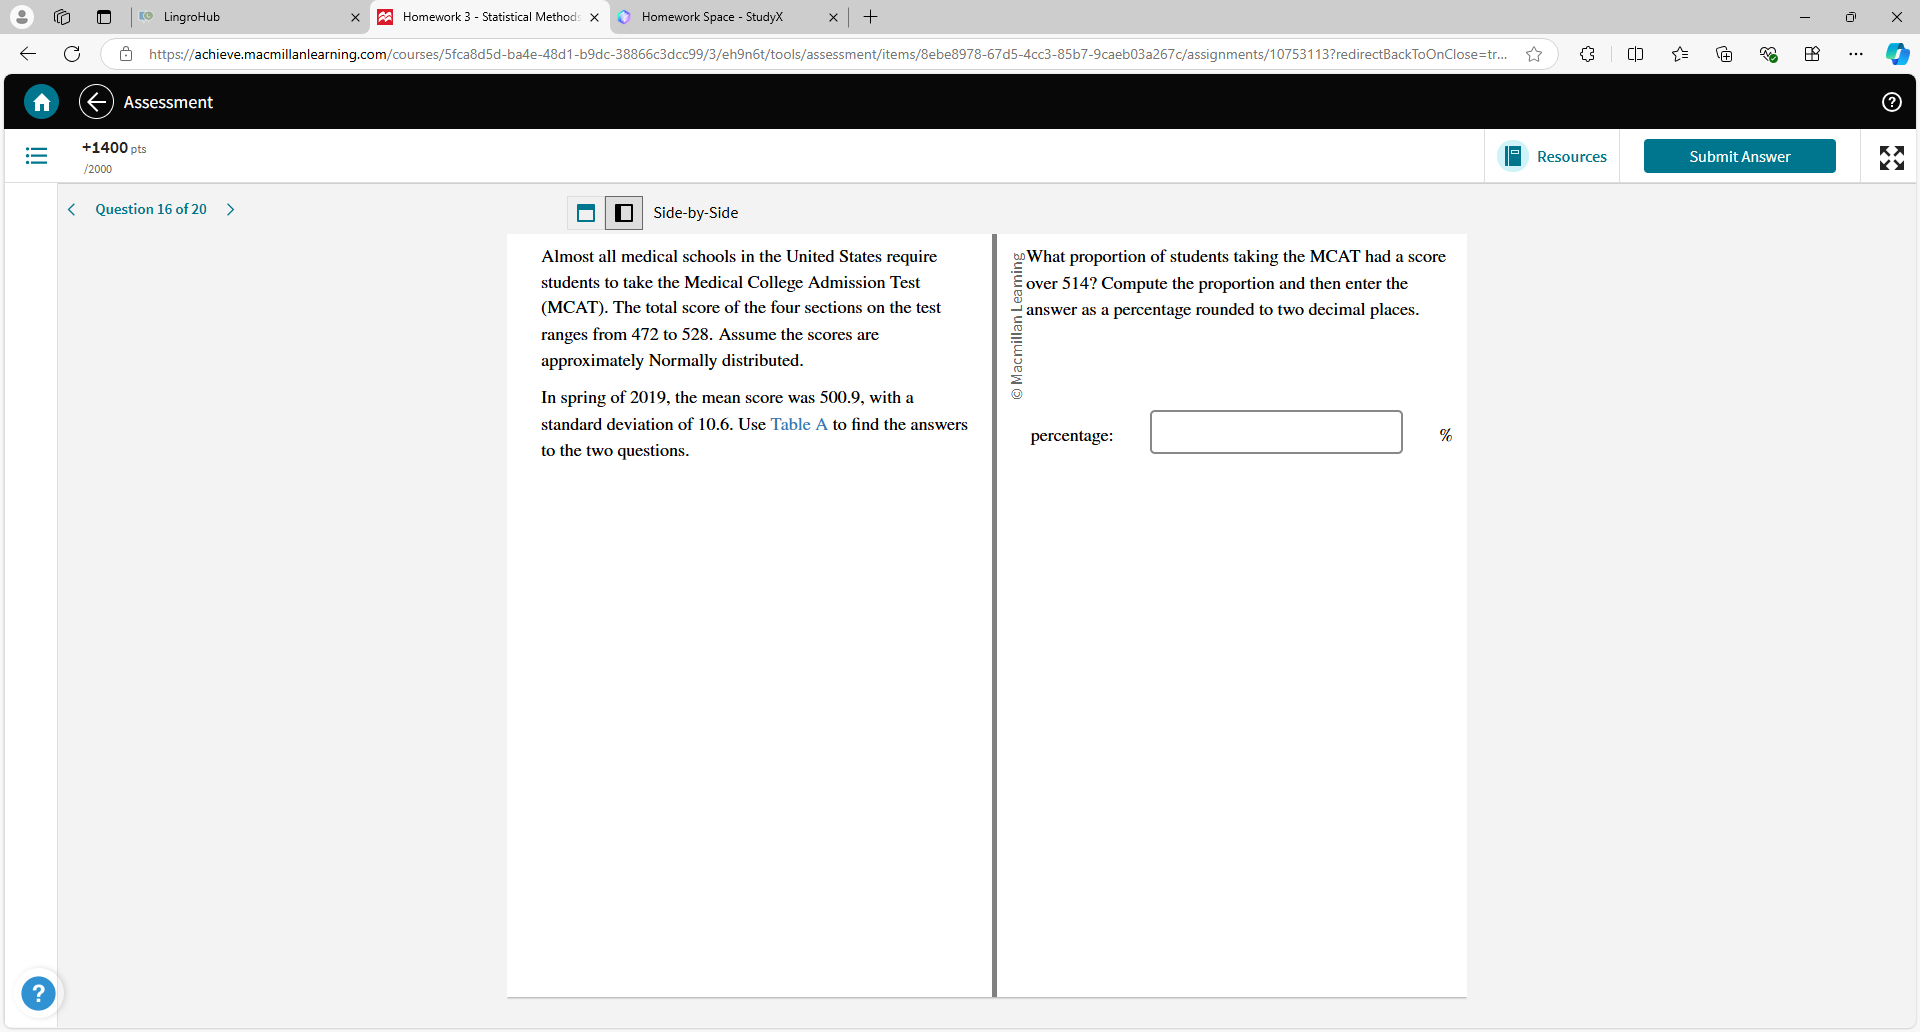The height and width of the screenshot is (1032, 1920).
Task: Click the Assessment header title
Action: point(168,102)
